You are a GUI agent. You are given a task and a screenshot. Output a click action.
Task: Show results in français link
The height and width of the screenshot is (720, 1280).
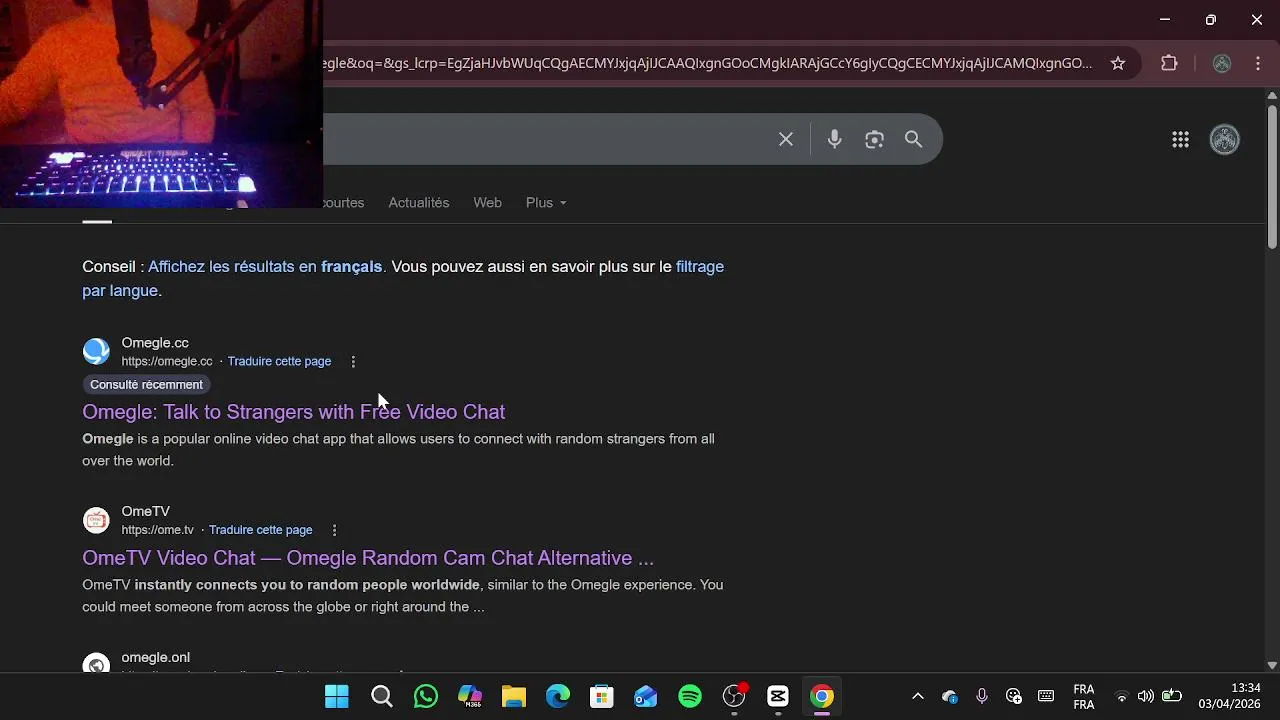[265, 267]
